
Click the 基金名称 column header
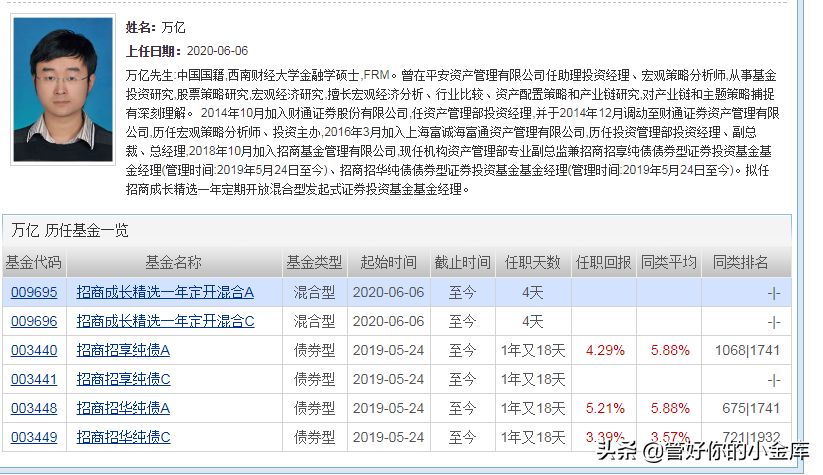pyautogui.click(x=174, y=262)
